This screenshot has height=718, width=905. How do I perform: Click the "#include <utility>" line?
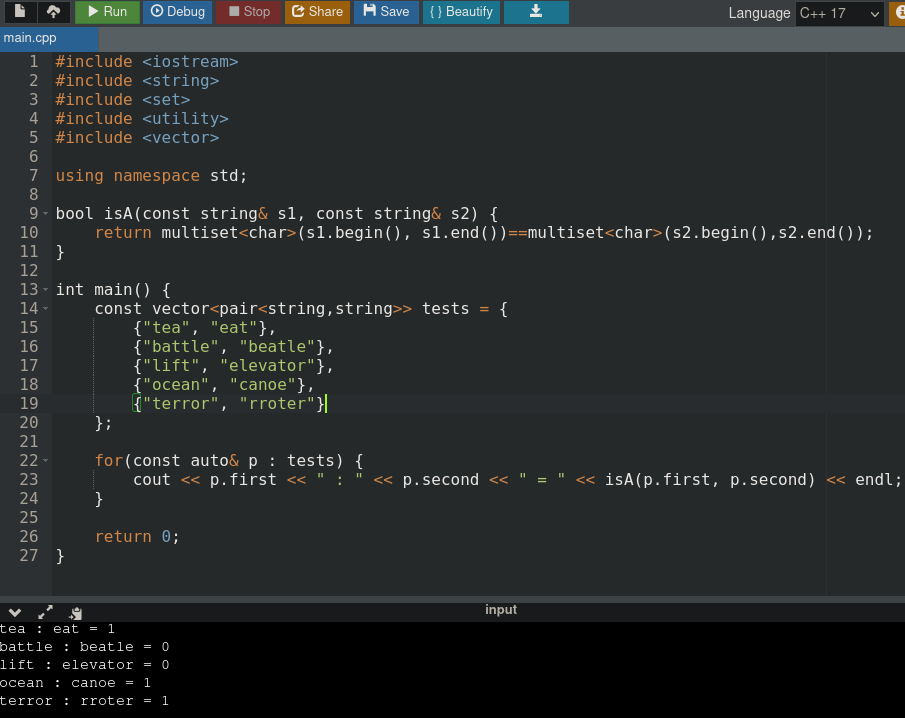(142, 119)
